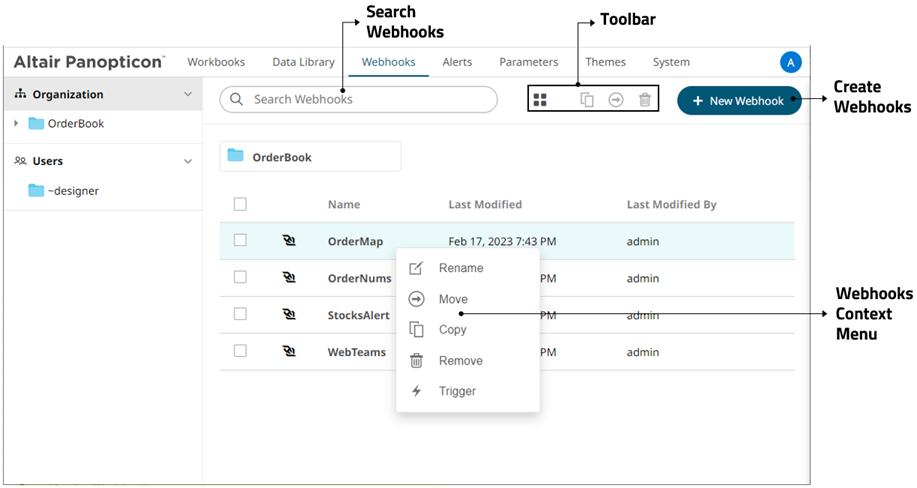Click the toolbar Copy icon
917x488 pixels.
[587, 100]
